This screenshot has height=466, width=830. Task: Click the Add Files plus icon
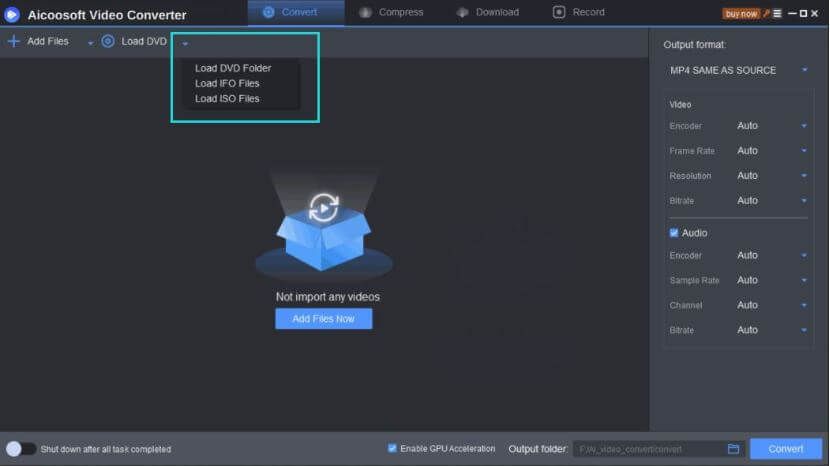[13, 42]
